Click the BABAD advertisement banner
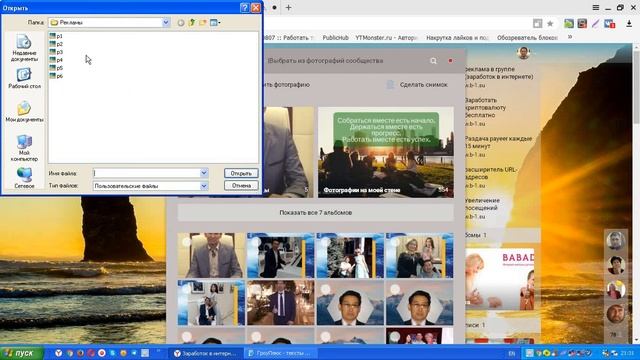Image resolution: width=640 pixels, height=360 pixels. pyautogui.click(x=500, y=279)
